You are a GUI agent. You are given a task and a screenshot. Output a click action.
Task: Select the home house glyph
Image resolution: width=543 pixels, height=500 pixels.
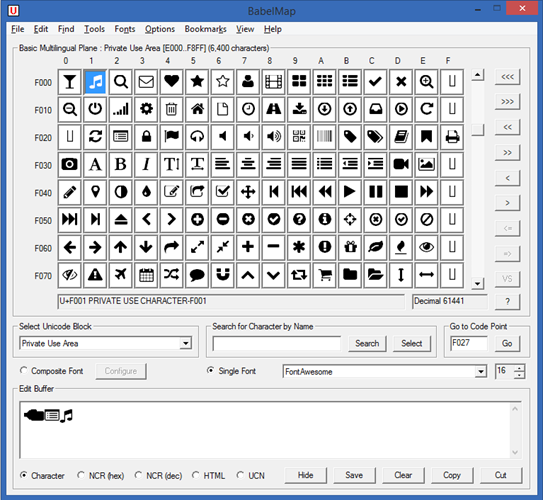[197, 109]
